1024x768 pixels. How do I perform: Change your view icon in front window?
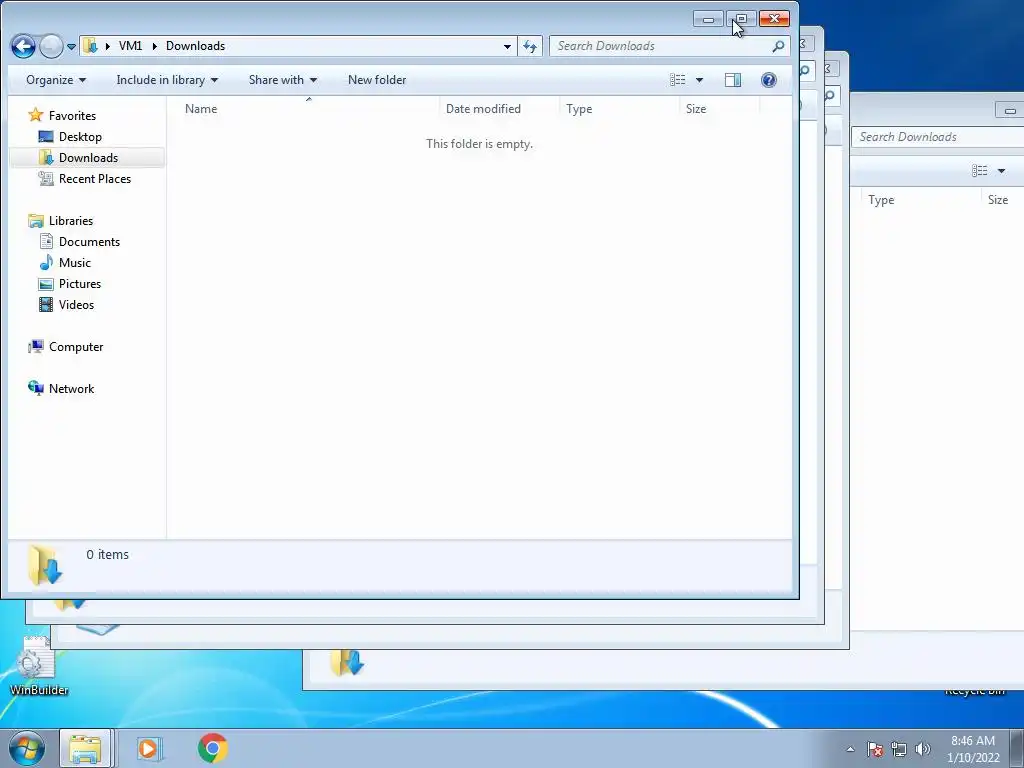pyautogui.click(x=678, y=80)
